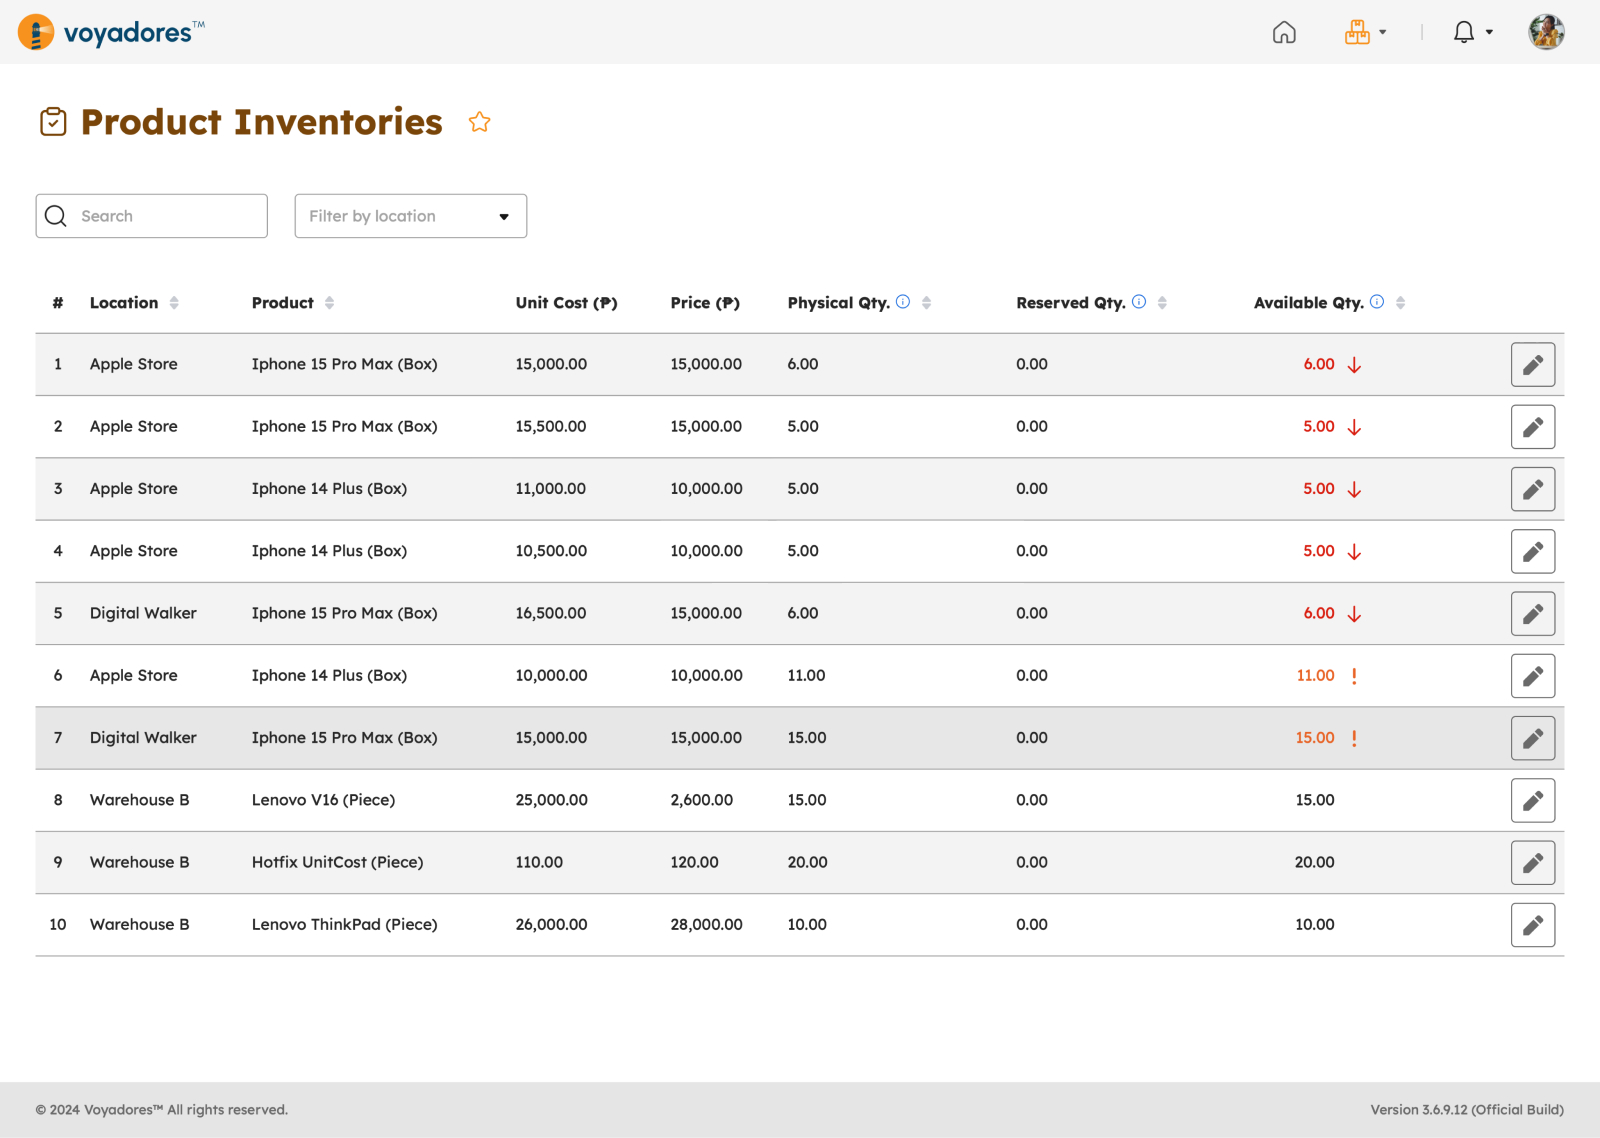Edit row 4 with unit cost 10,500.00
1600x1138 pixels.
pos(1533,552)
